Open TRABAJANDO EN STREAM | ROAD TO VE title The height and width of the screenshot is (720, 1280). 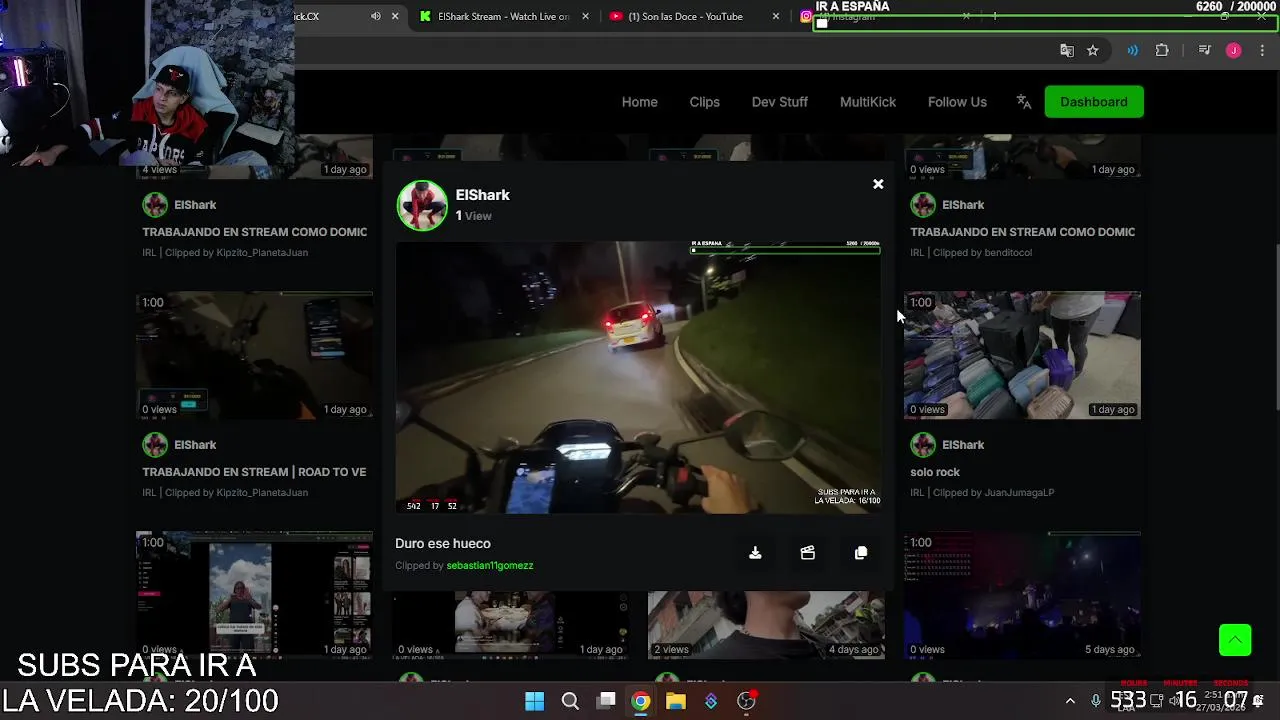point(254,472)
